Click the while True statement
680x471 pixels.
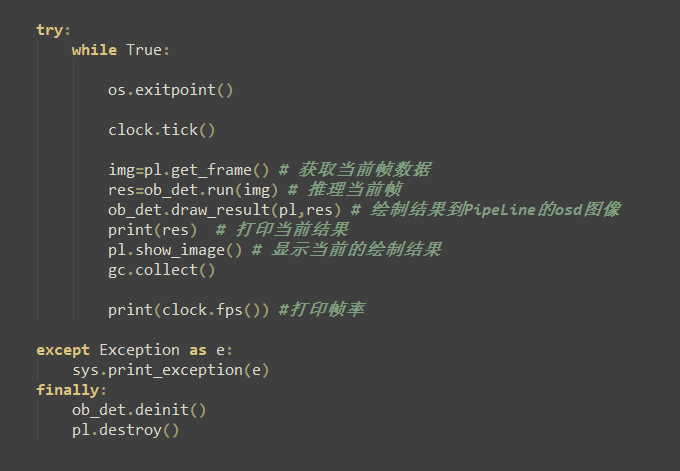tap(121, 50)
